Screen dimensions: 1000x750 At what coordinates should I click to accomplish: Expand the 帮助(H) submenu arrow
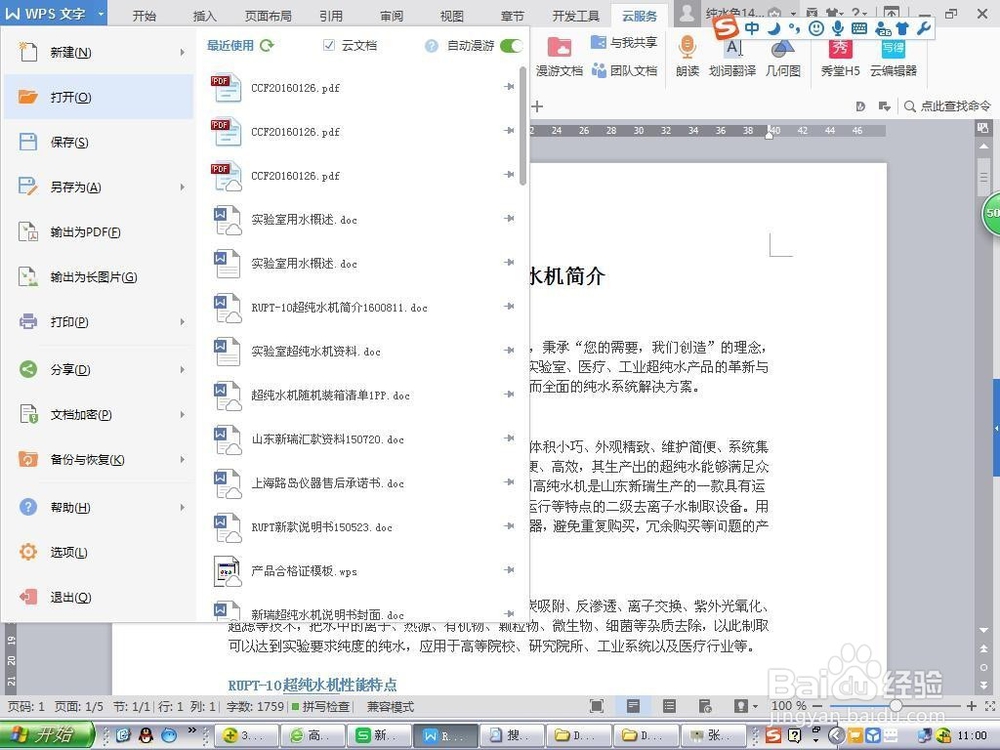(x=182, y=508)
